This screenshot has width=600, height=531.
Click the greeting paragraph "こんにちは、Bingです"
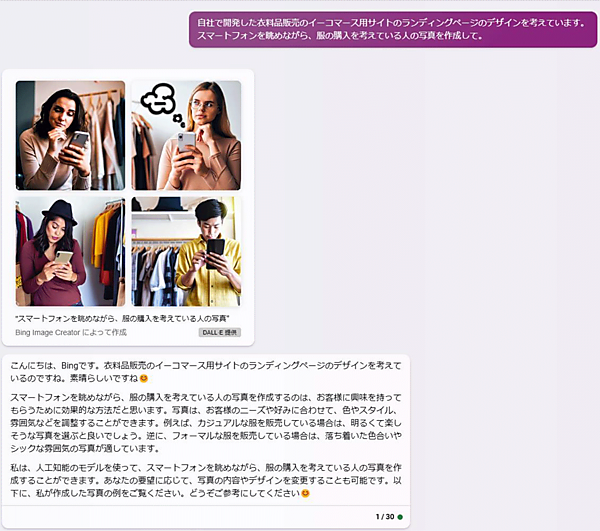tap(205, 372)
